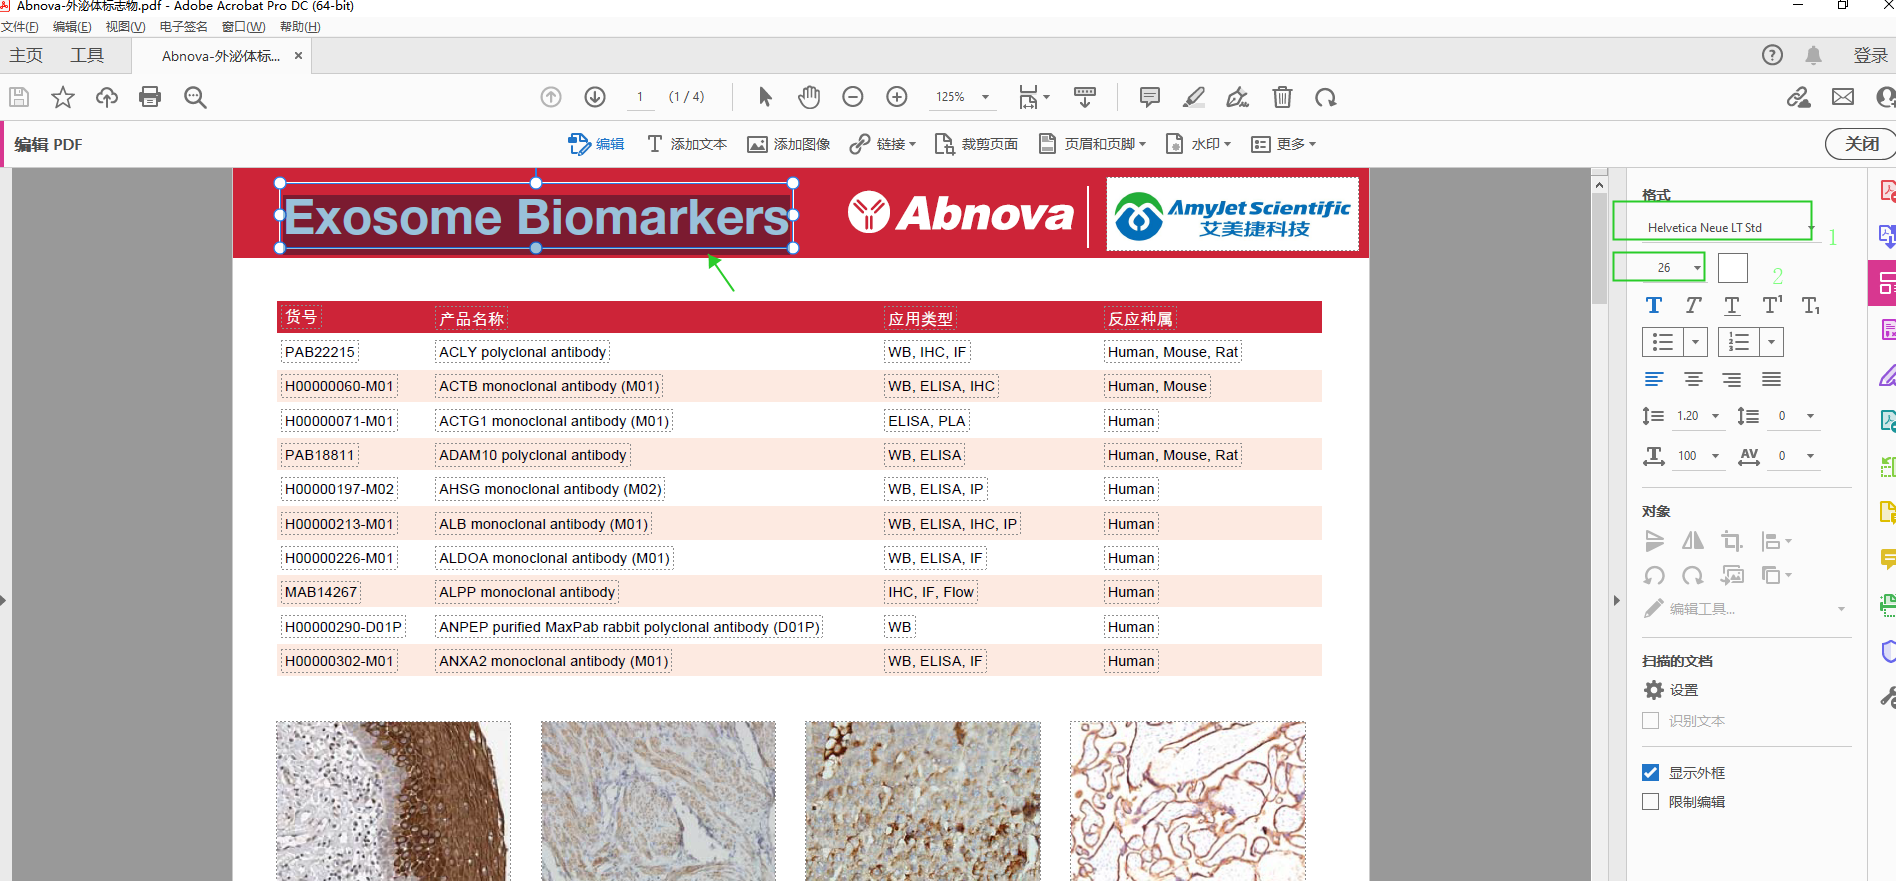
Task: Open the Helvetica Neue font dropdown
Action: pyautogui.click(x=1810, y=228)
